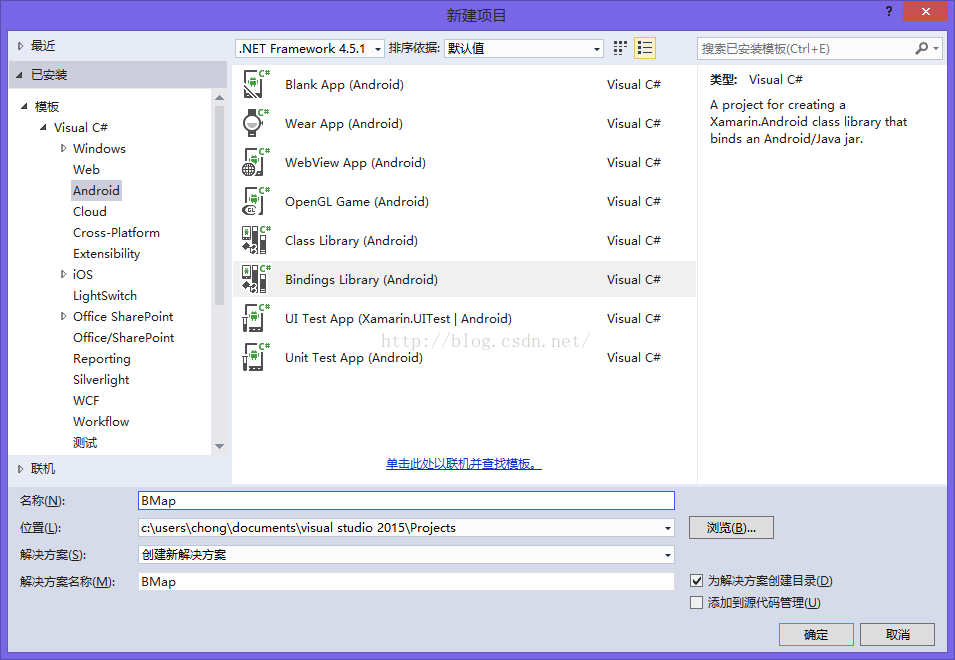This screenshot has height=660, width=955.
Task: Open the sort by 默认值 dropdown
Action: point(524,49)
